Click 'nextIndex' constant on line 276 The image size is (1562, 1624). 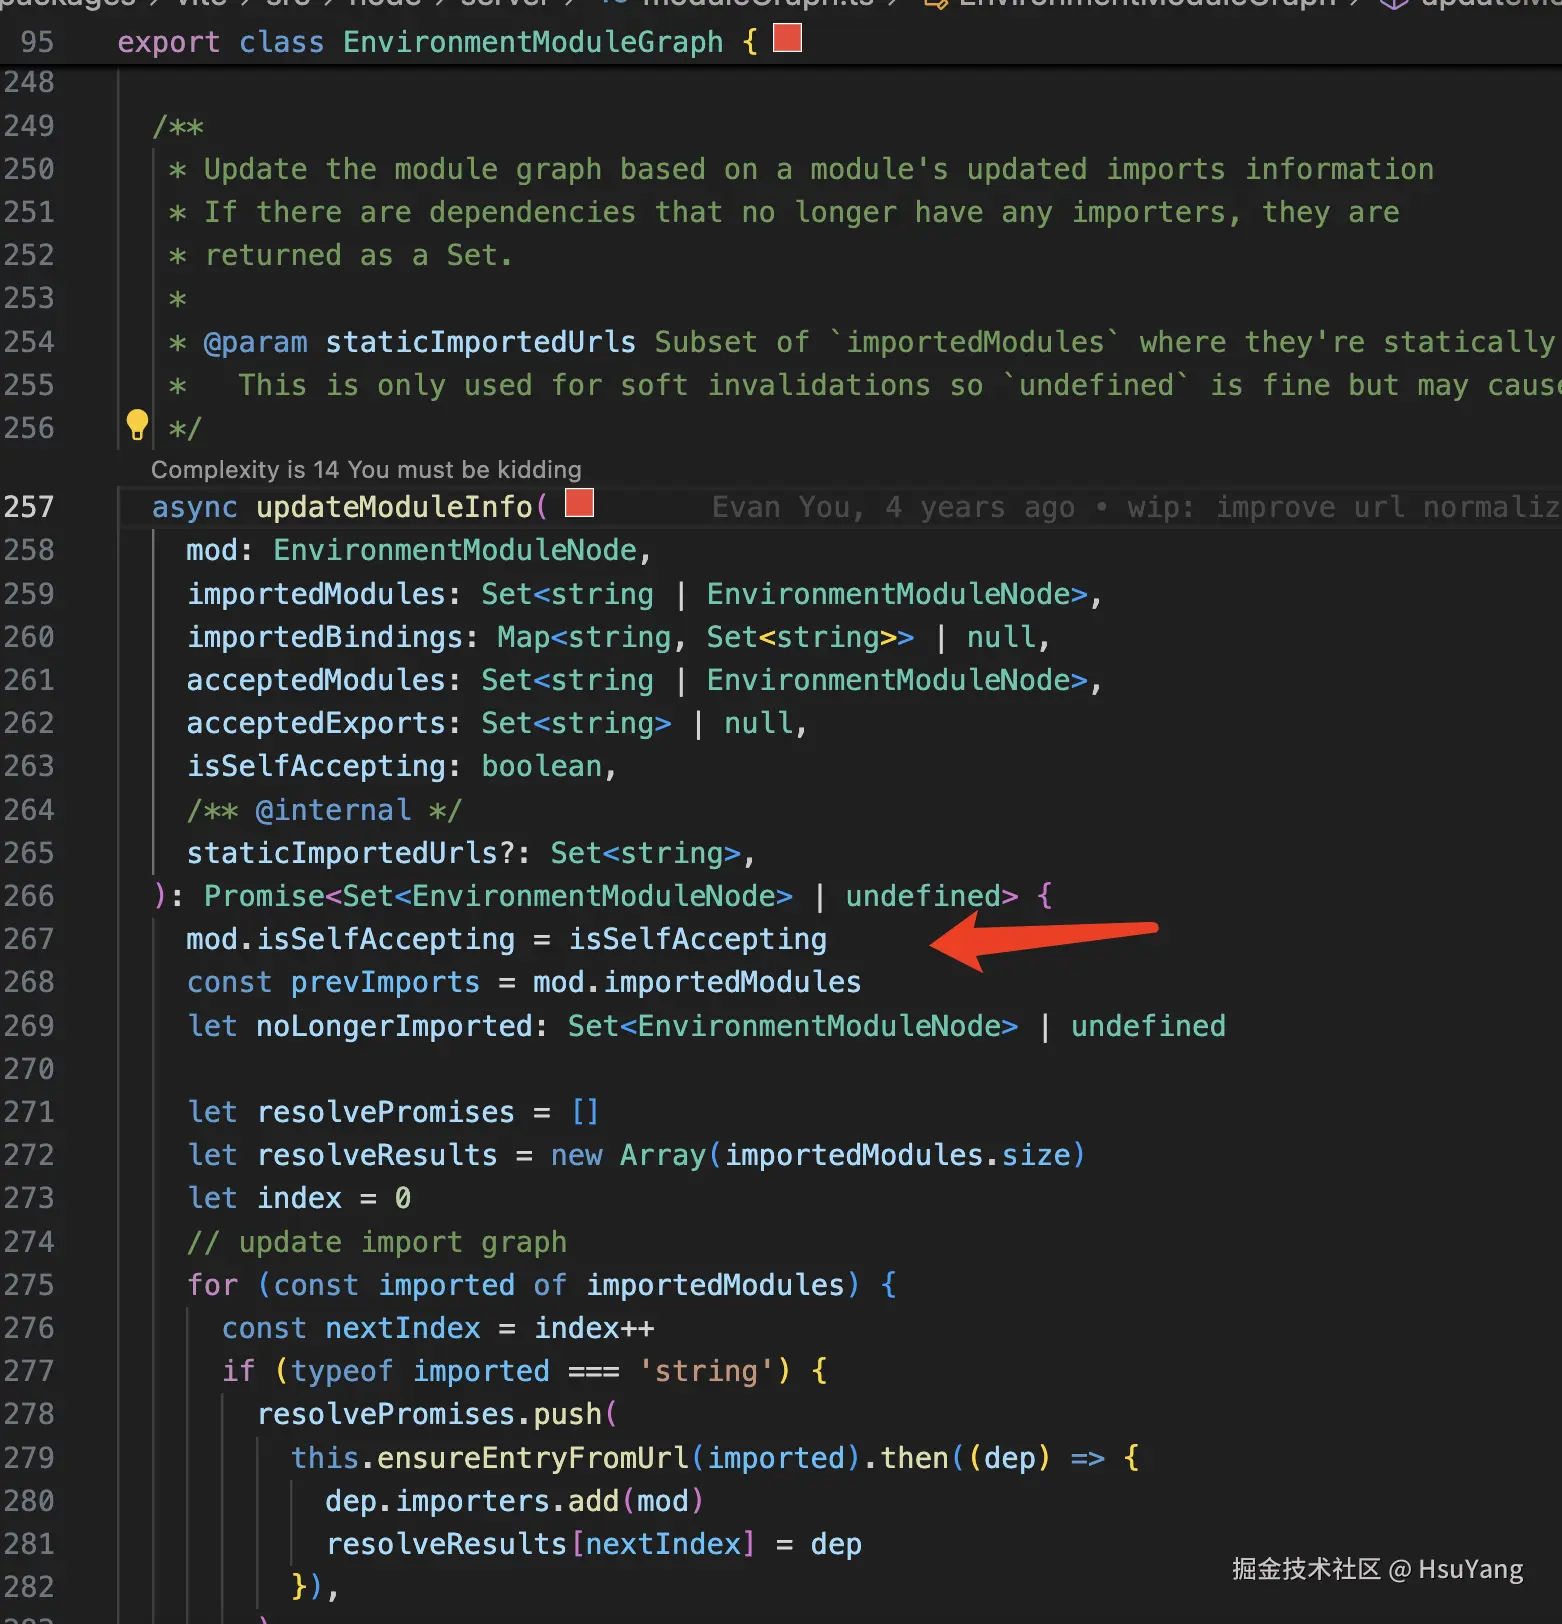pos(403,1328)
